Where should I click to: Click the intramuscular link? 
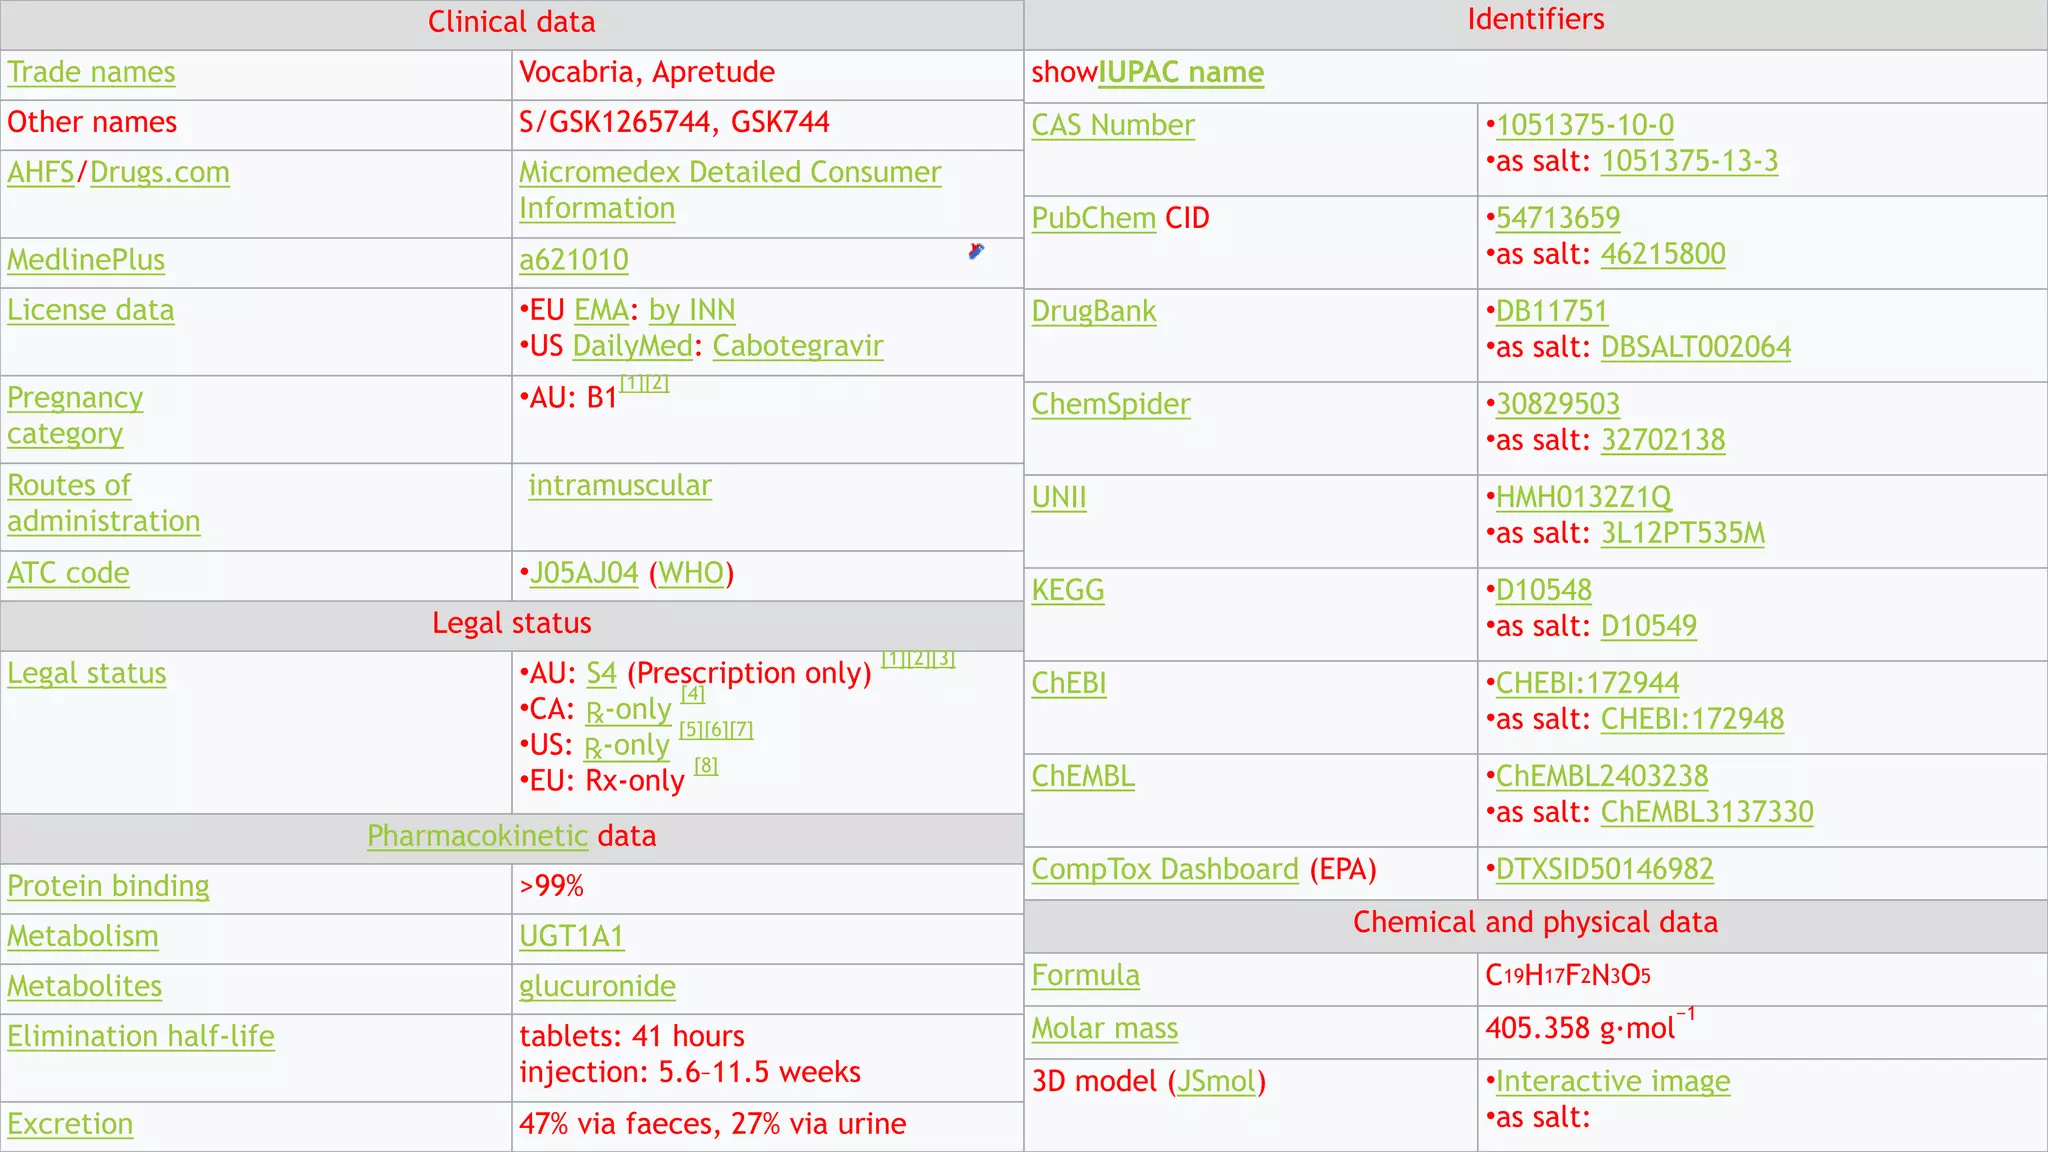pos(620,485)
